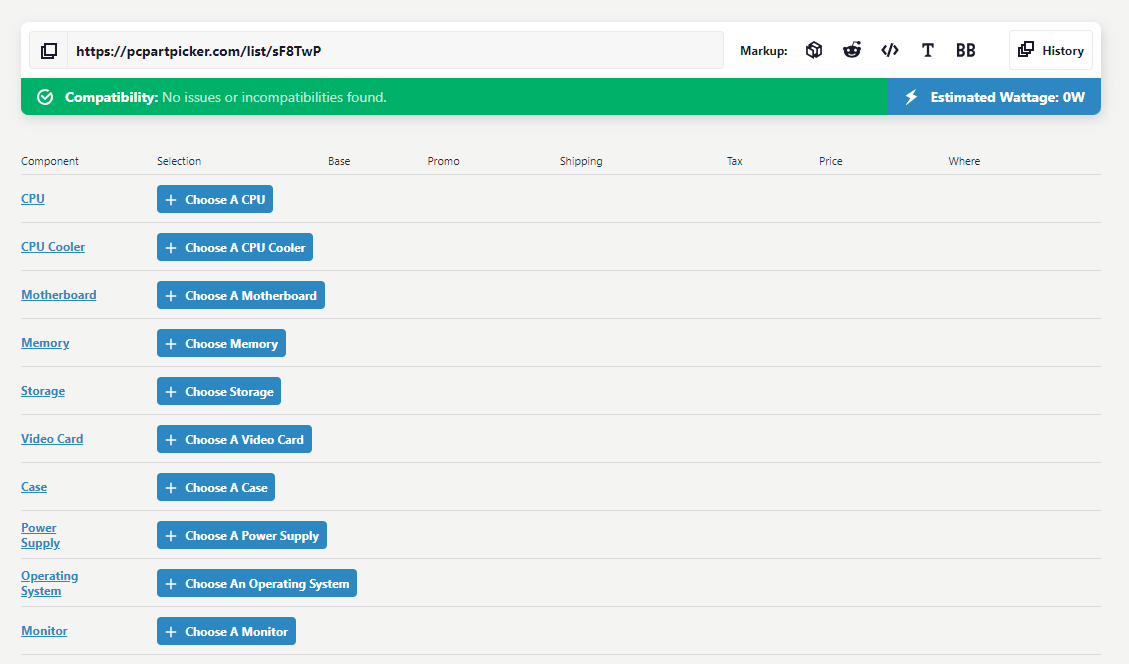Click the Choose A CPU Cooler button
1129x664 pixels.
click(235, 247)
